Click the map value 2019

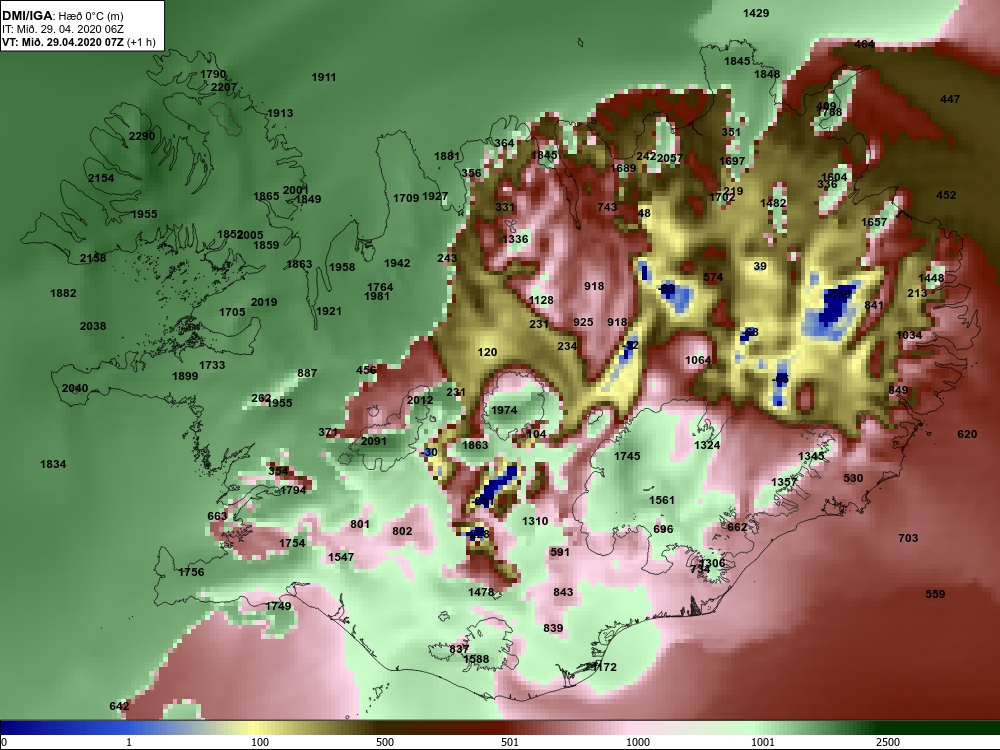264,302
